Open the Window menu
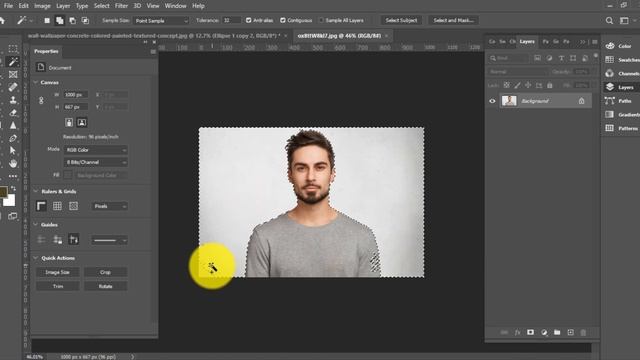This screenshot has width=640, height=360. click(x=175, y=6)
